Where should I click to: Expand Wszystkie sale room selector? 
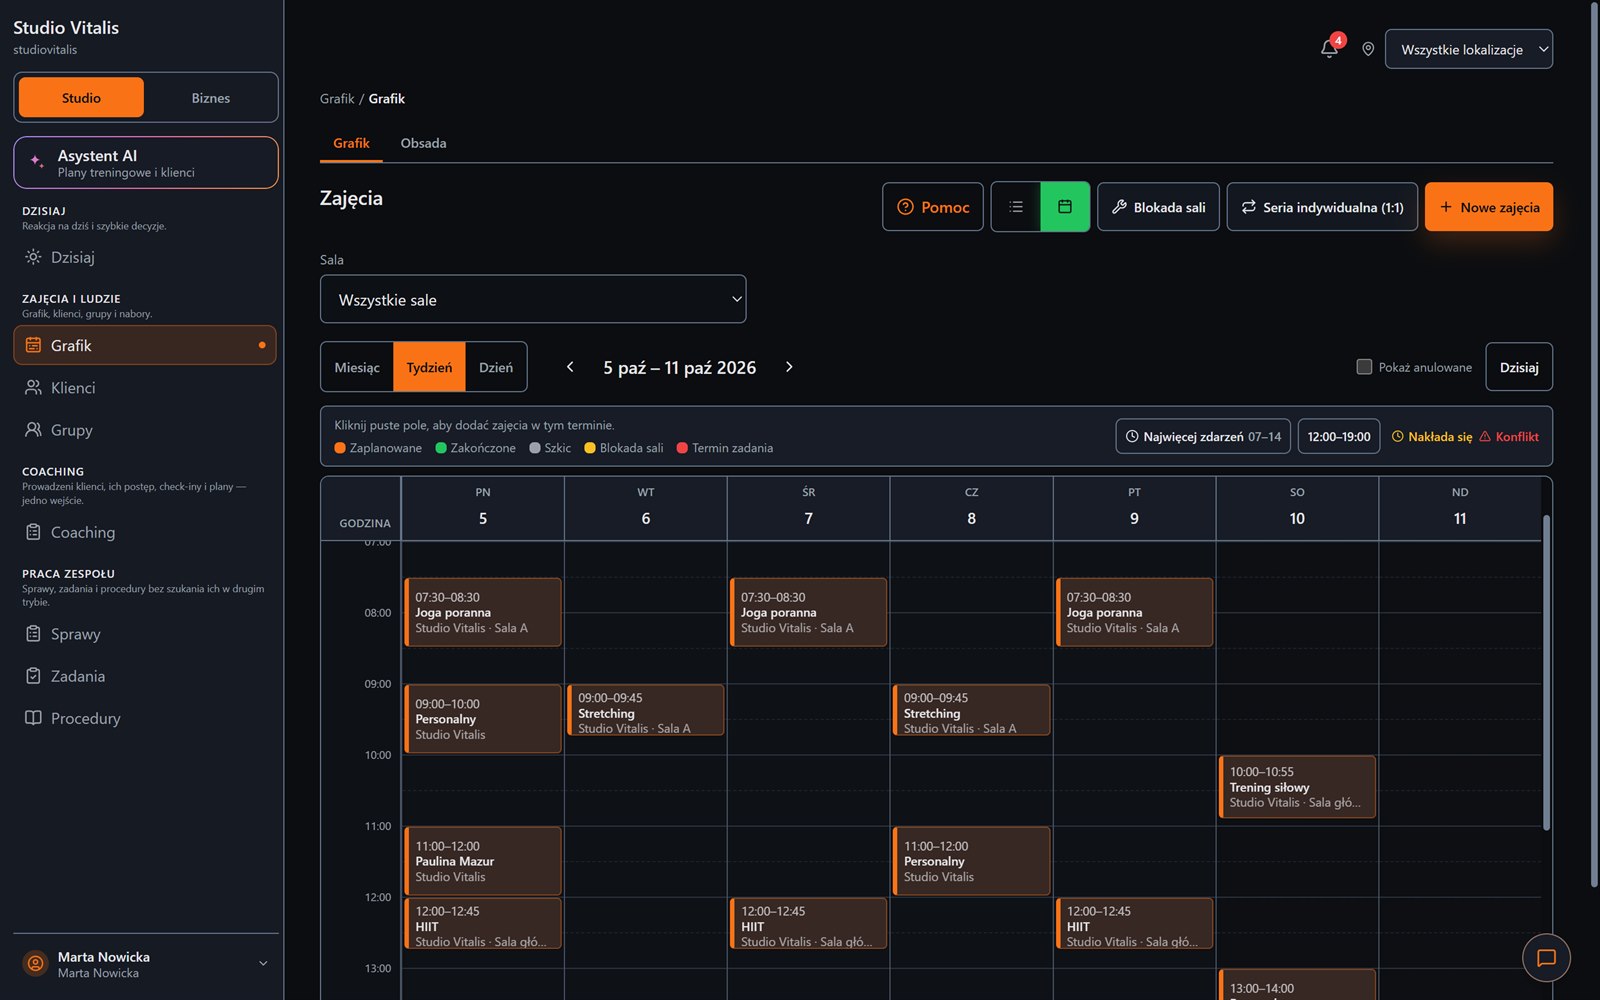coord(533,299)
